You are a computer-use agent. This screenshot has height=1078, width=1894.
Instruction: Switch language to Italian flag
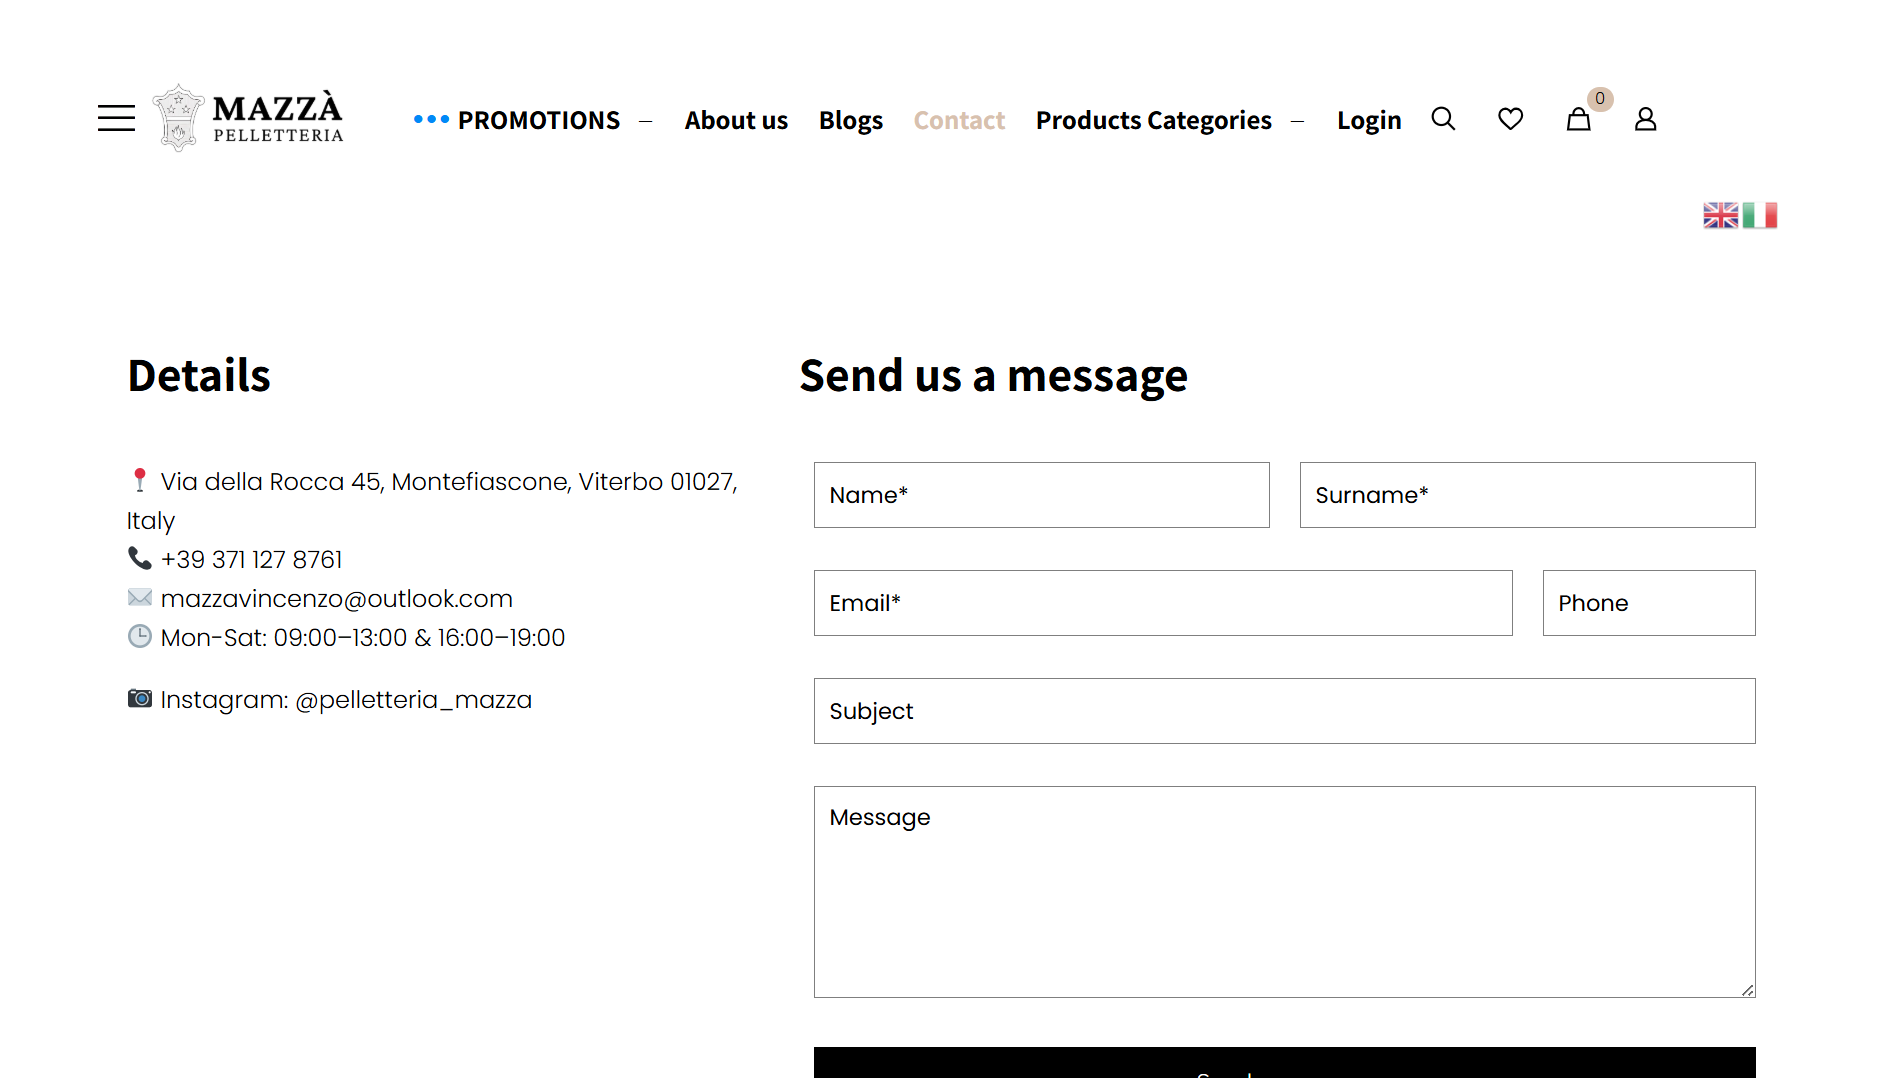pos(1760,216)
